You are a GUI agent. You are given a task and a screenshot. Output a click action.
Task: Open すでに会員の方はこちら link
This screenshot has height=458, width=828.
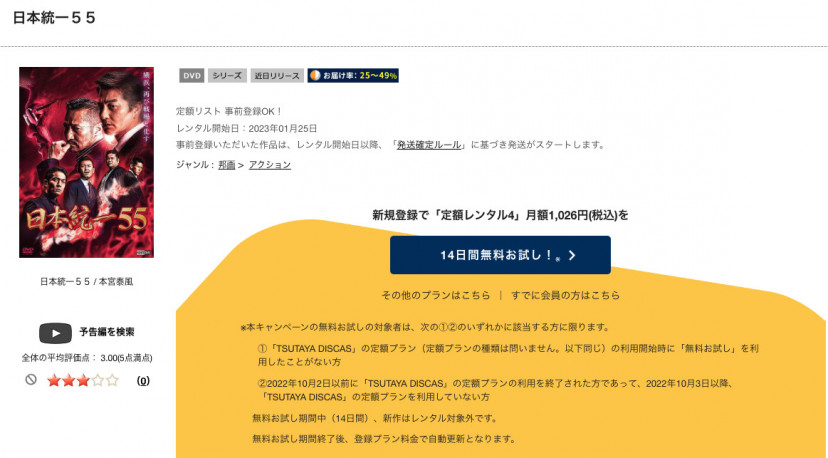tap(565, 295)
